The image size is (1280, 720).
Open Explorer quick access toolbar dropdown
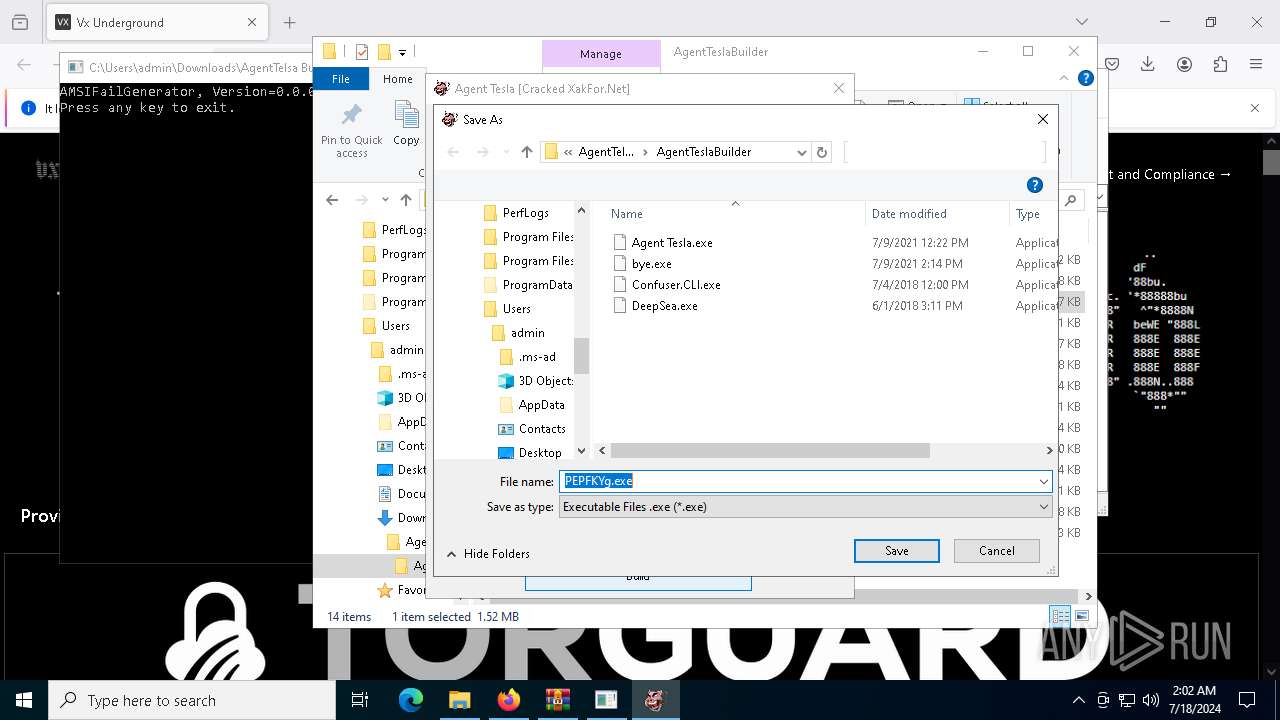[x=402, y=52]
